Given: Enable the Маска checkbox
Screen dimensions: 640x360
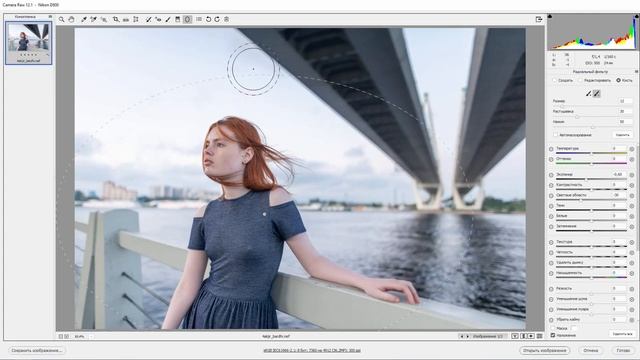Looking at the screenshot, I should point(553,328).
